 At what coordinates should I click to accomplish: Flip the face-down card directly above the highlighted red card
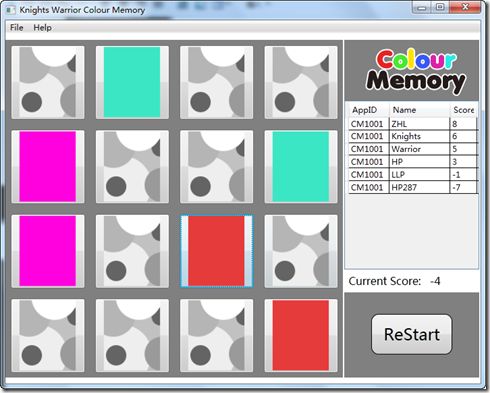[x=217, y=167]
